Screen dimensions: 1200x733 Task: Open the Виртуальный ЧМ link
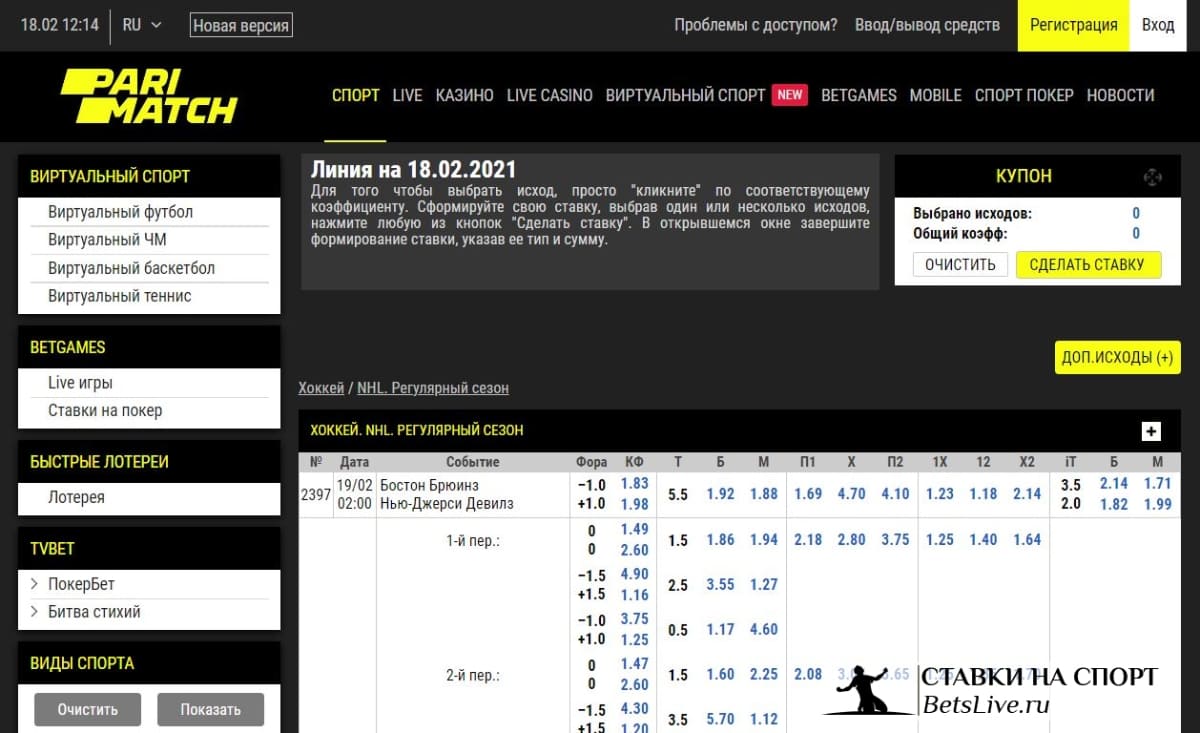[x=107, y=240]
